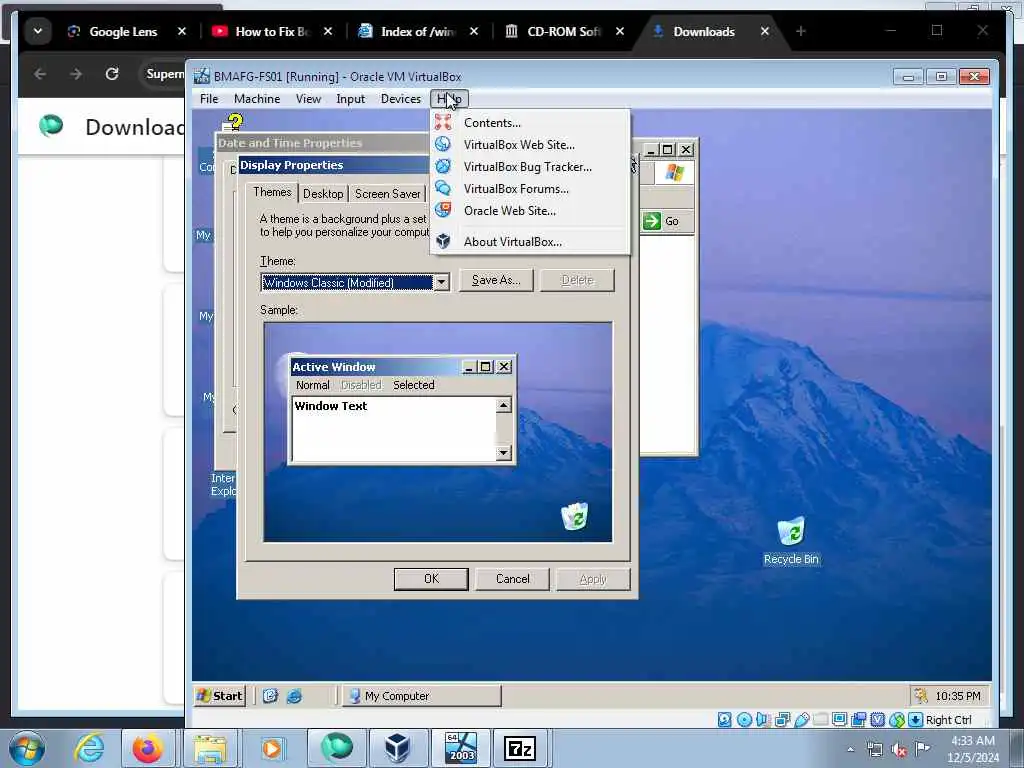Screen dimensions: 1024x768
Task: Click Go button in guest window
Action: [x=664, y=221]
